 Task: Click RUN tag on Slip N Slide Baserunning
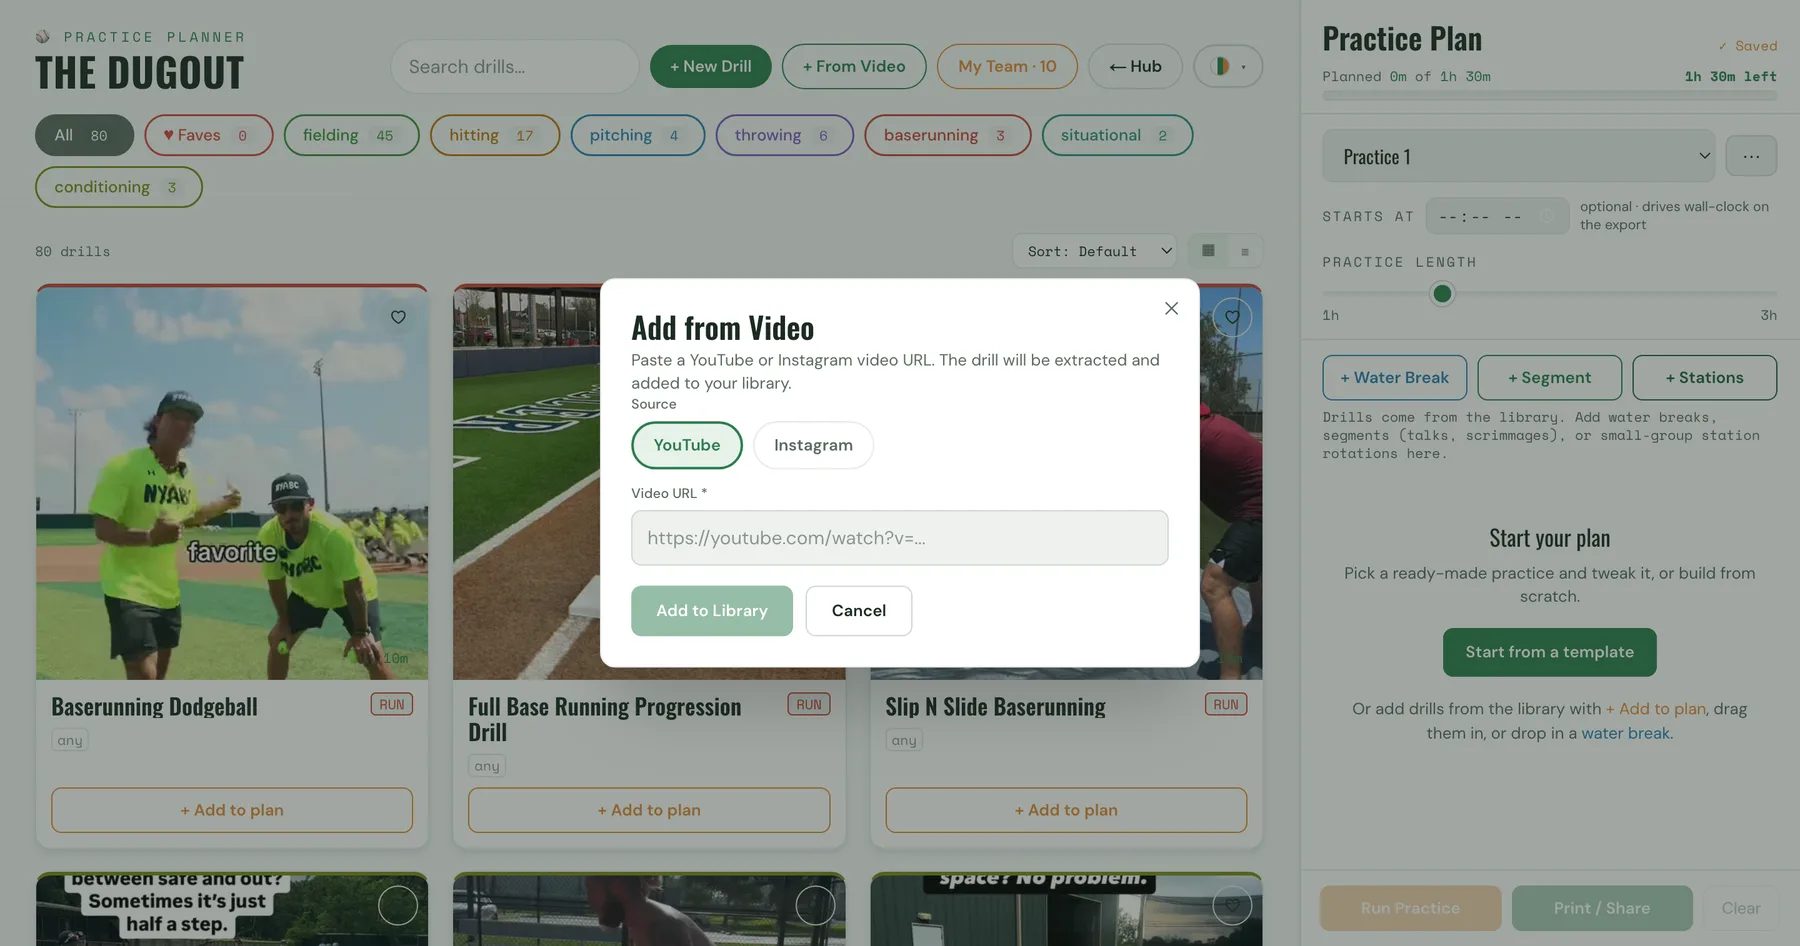tap(1226, 705)
